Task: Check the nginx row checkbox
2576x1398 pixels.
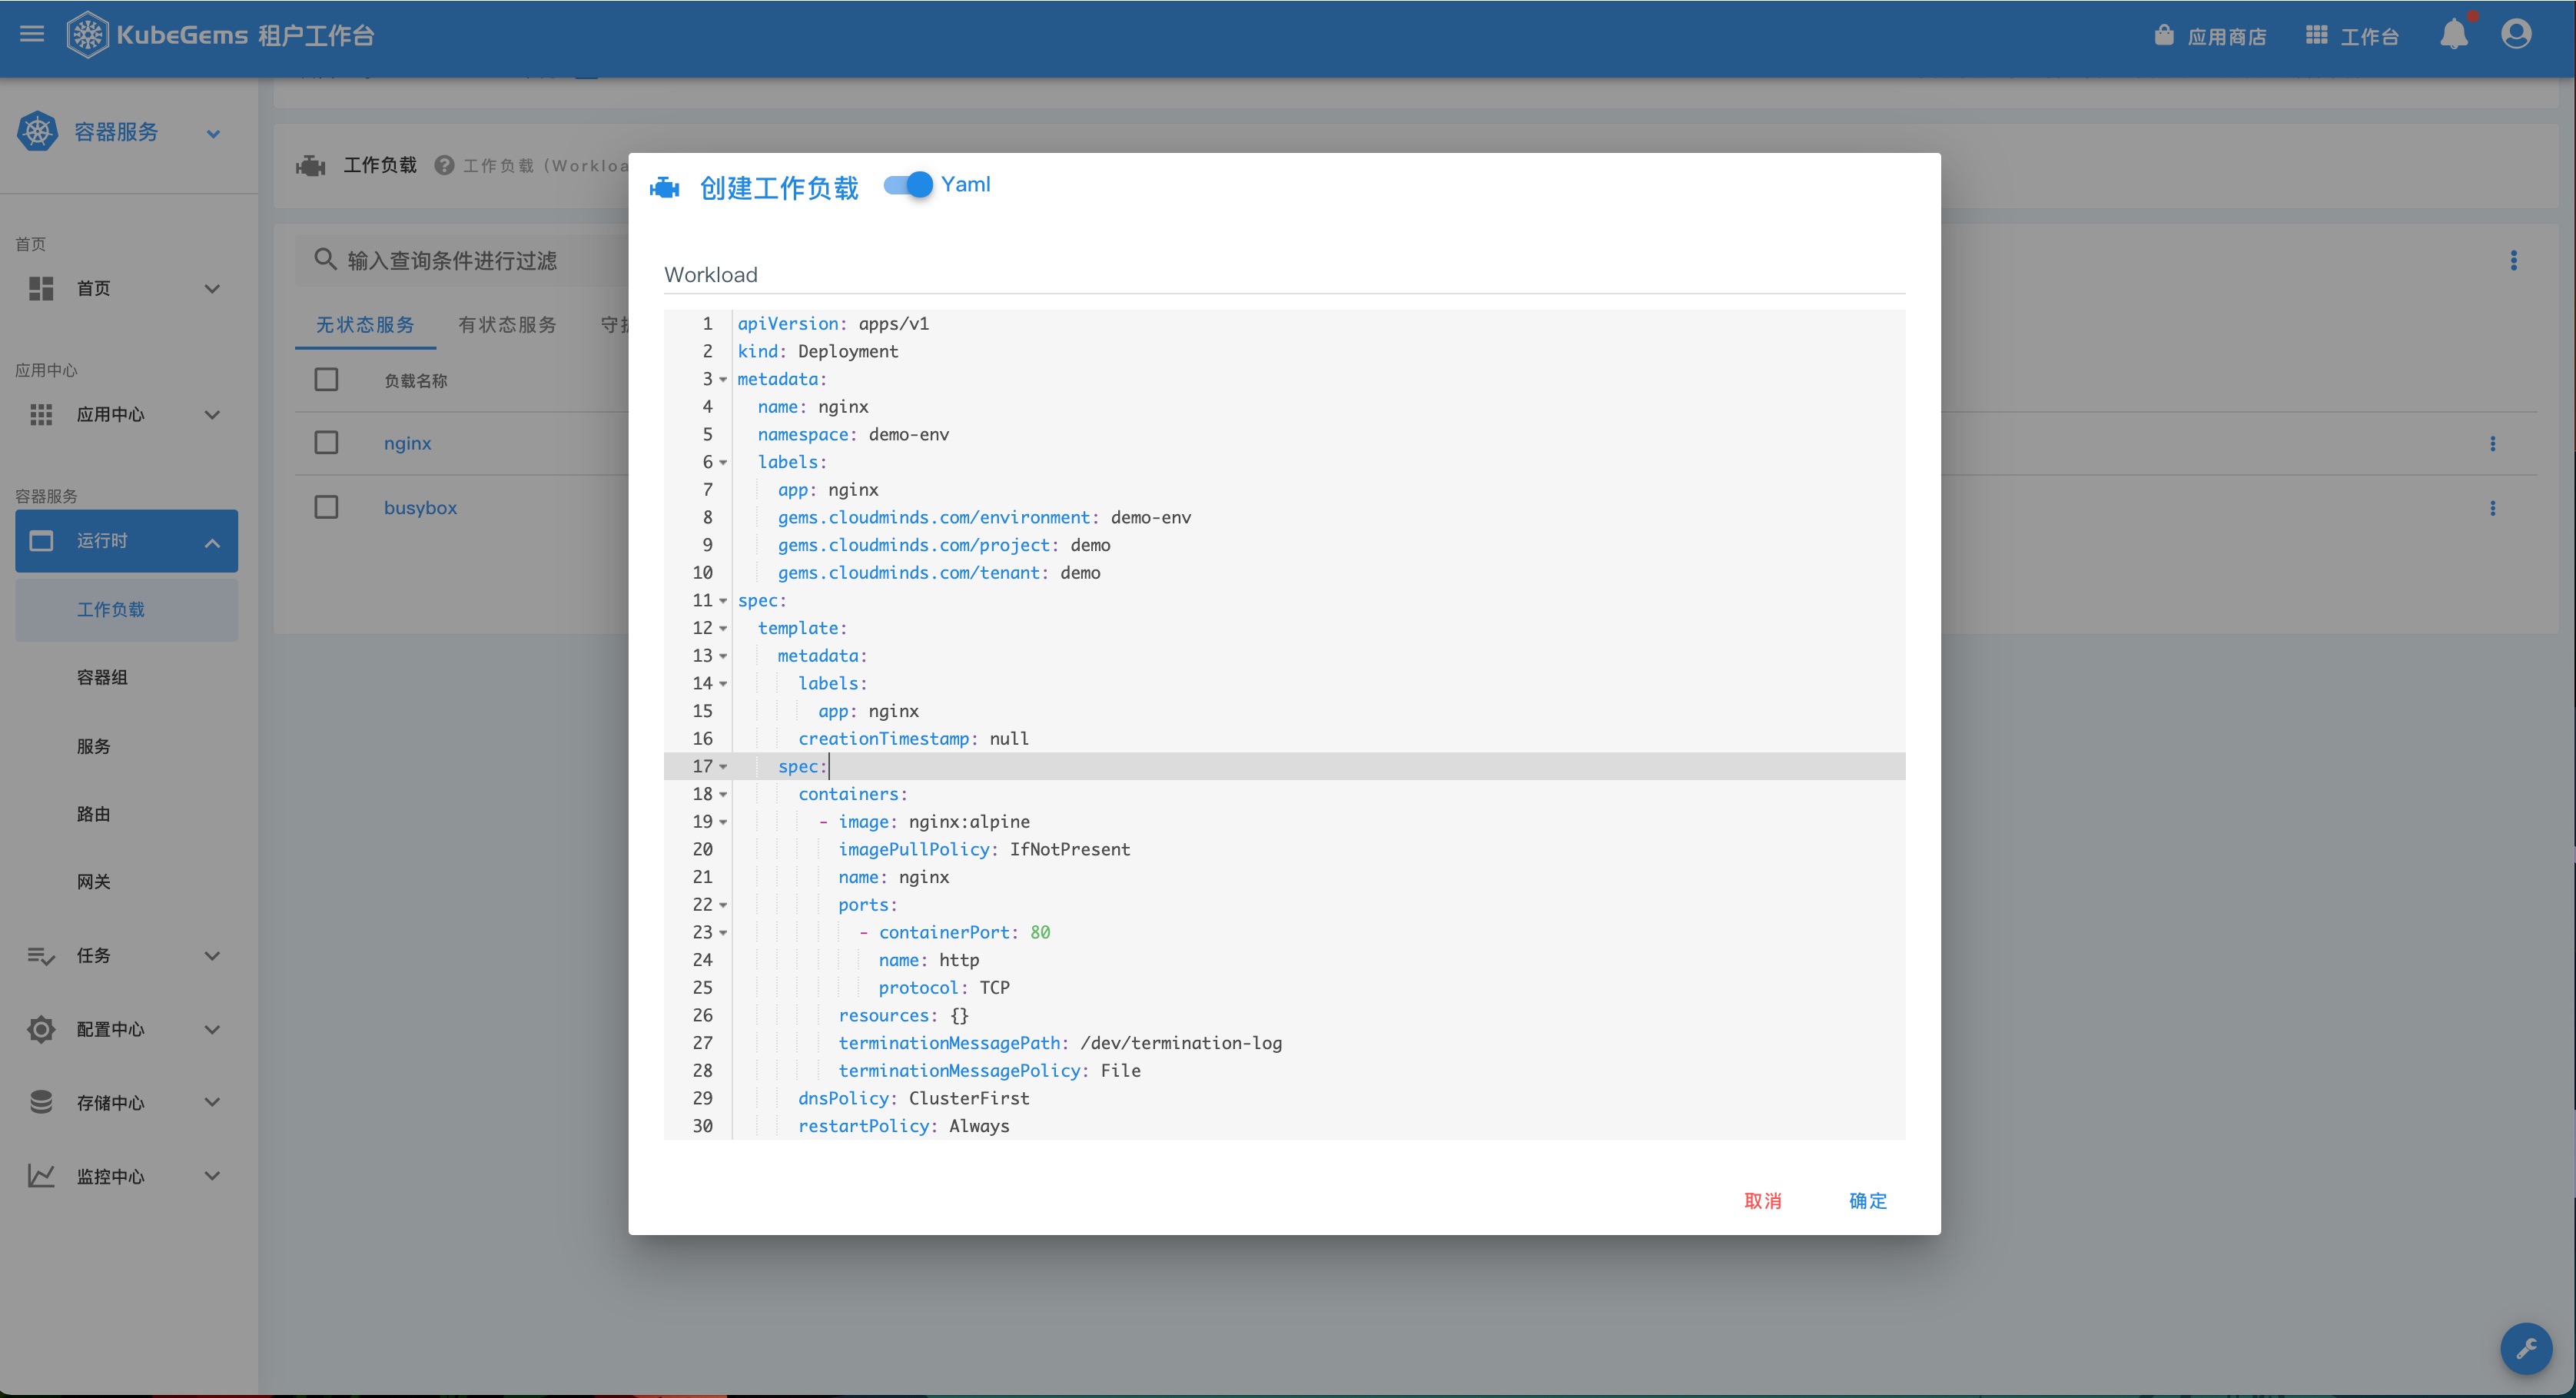Action: coord(326,443)
